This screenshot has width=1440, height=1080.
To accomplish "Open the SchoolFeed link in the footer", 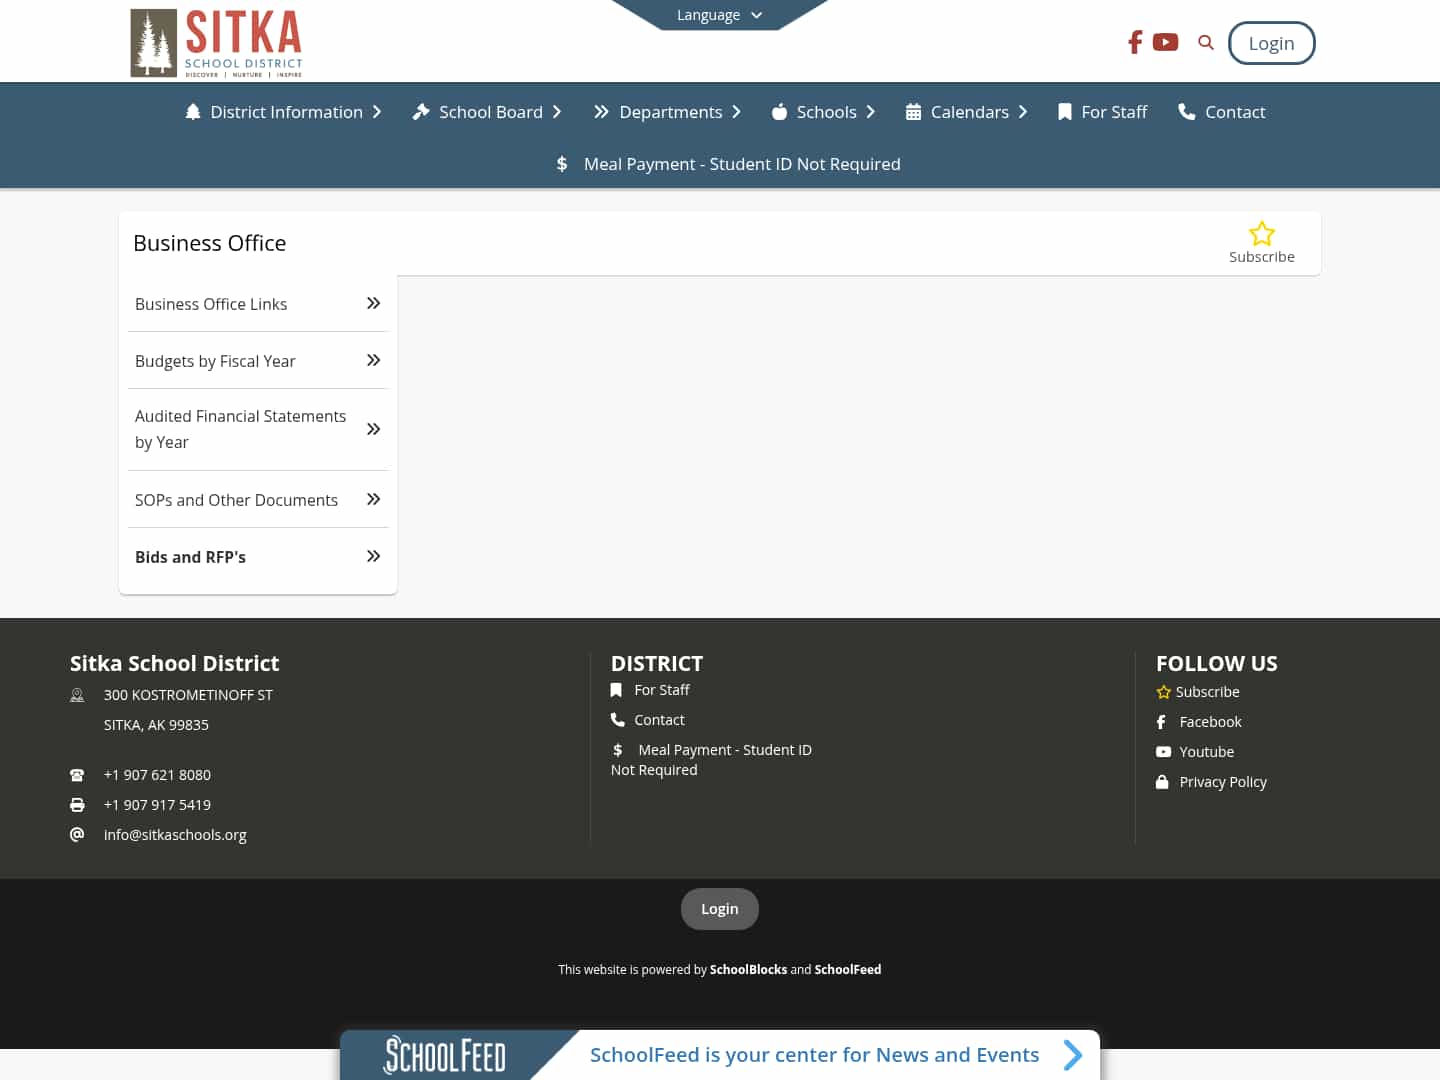I will point(847,969).
